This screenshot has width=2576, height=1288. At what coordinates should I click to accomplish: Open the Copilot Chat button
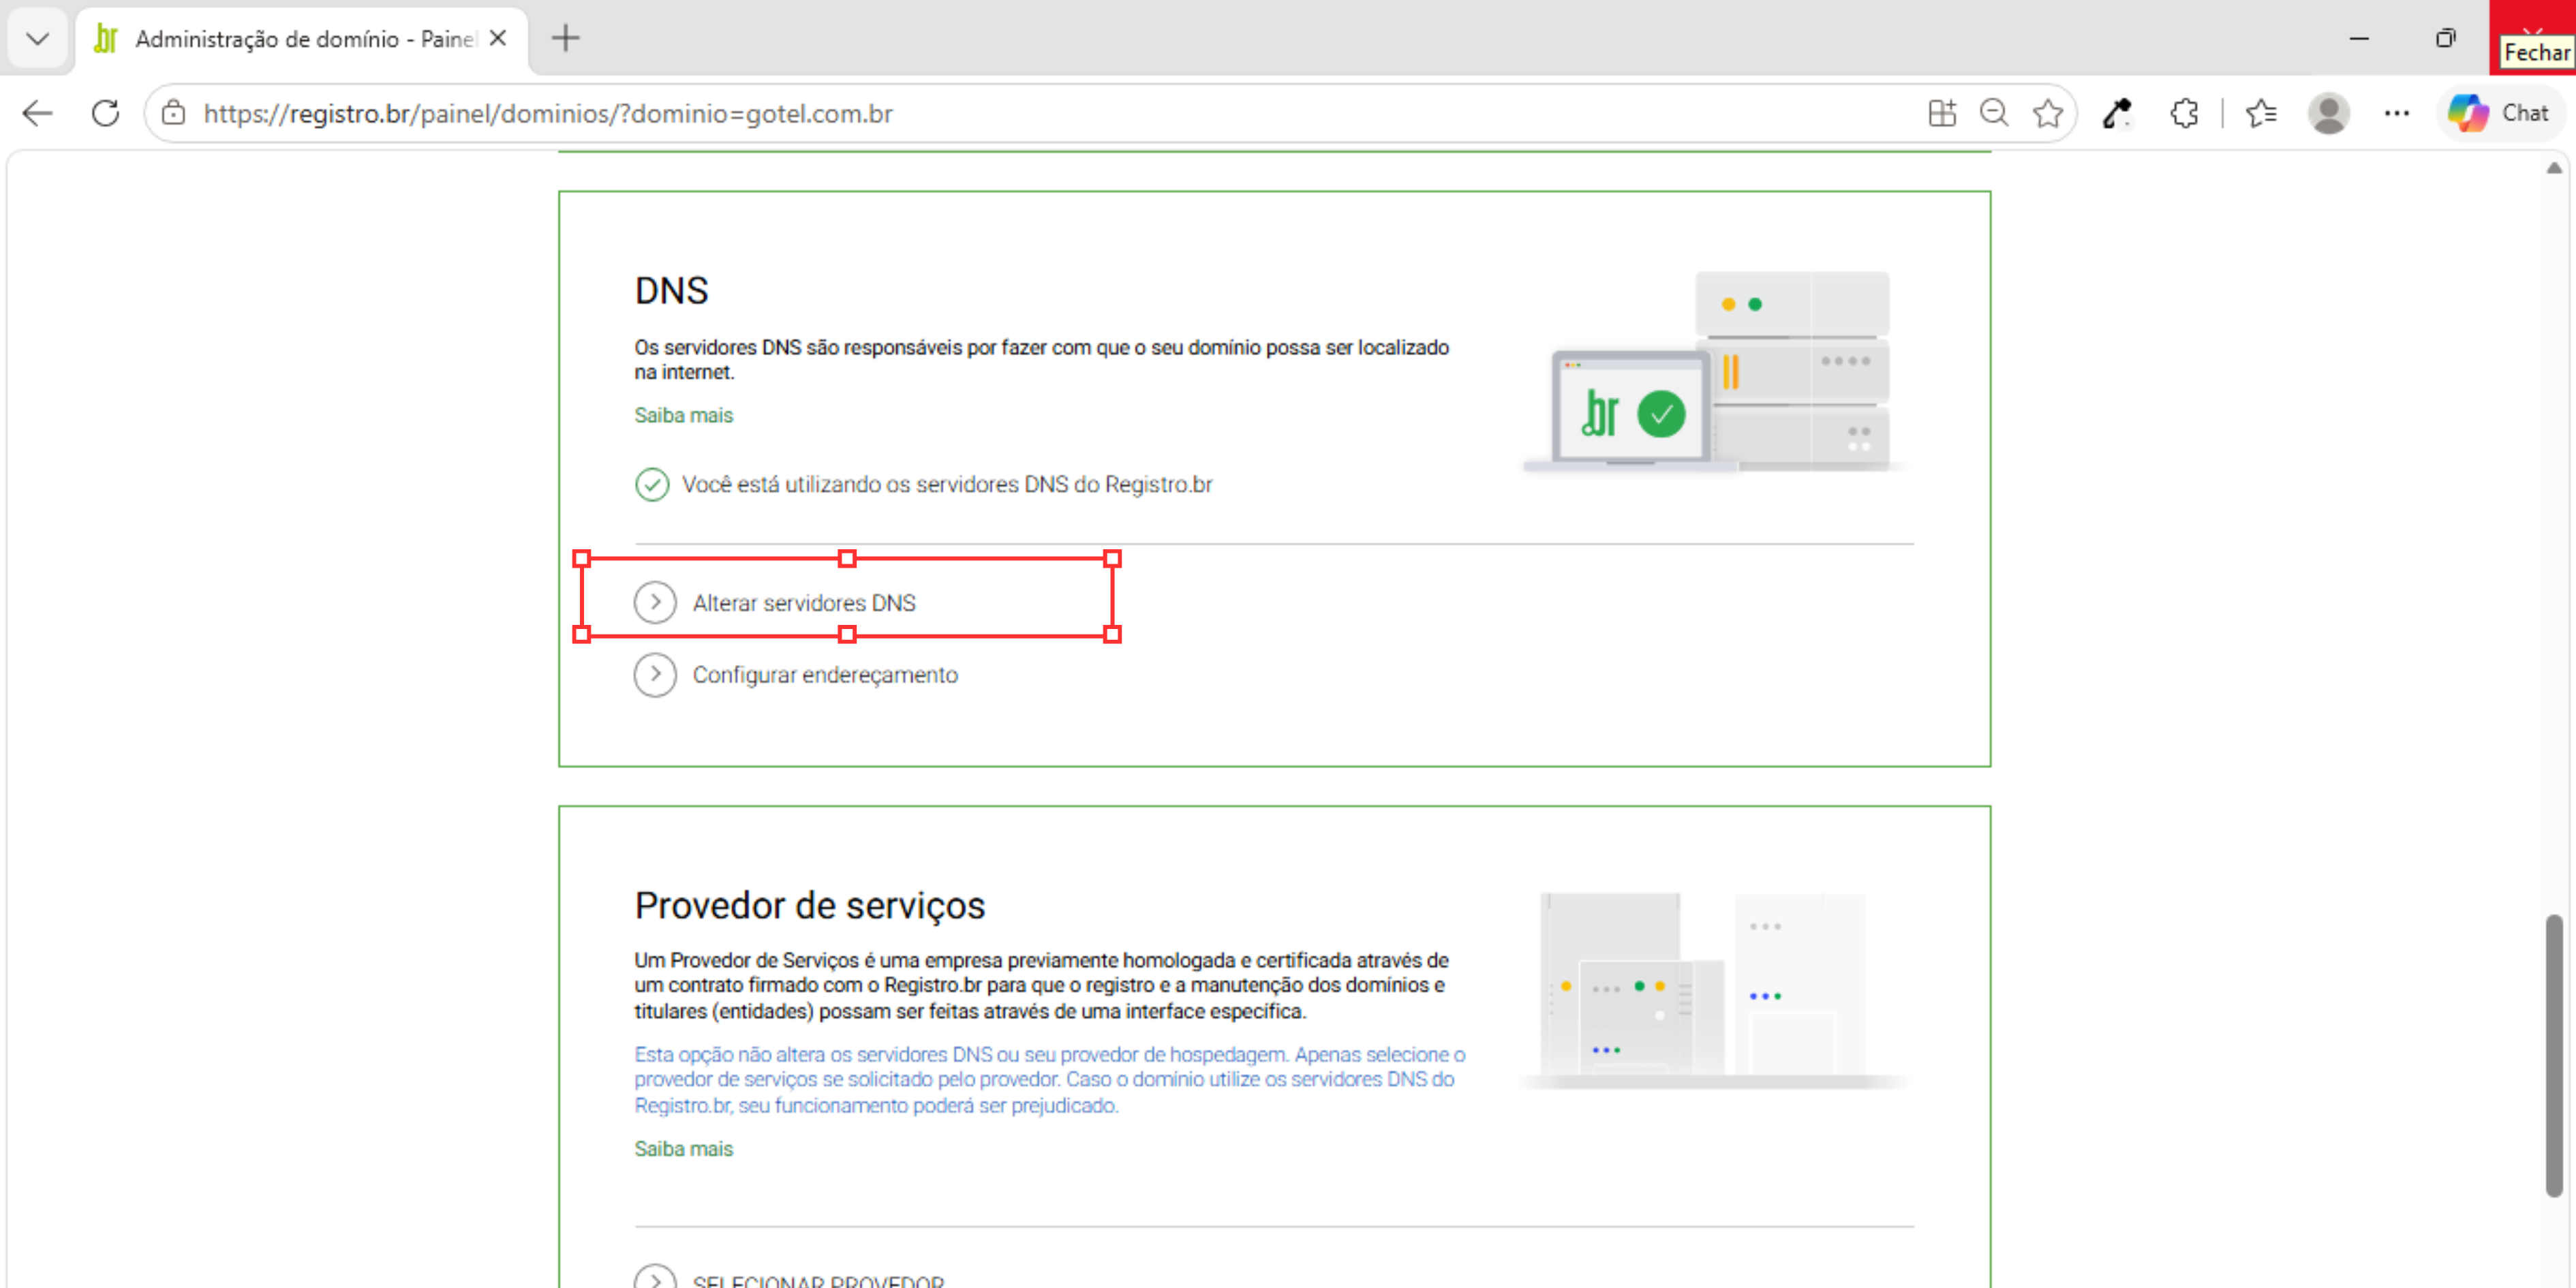click(2499, 113)
